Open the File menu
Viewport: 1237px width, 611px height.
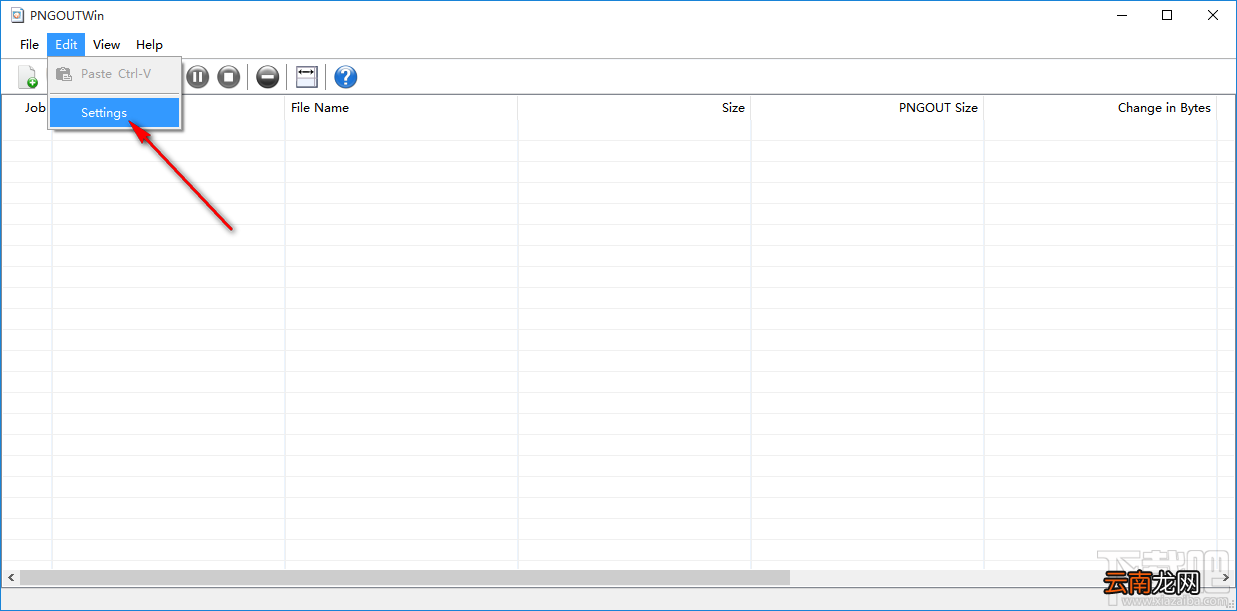[30, 45]
